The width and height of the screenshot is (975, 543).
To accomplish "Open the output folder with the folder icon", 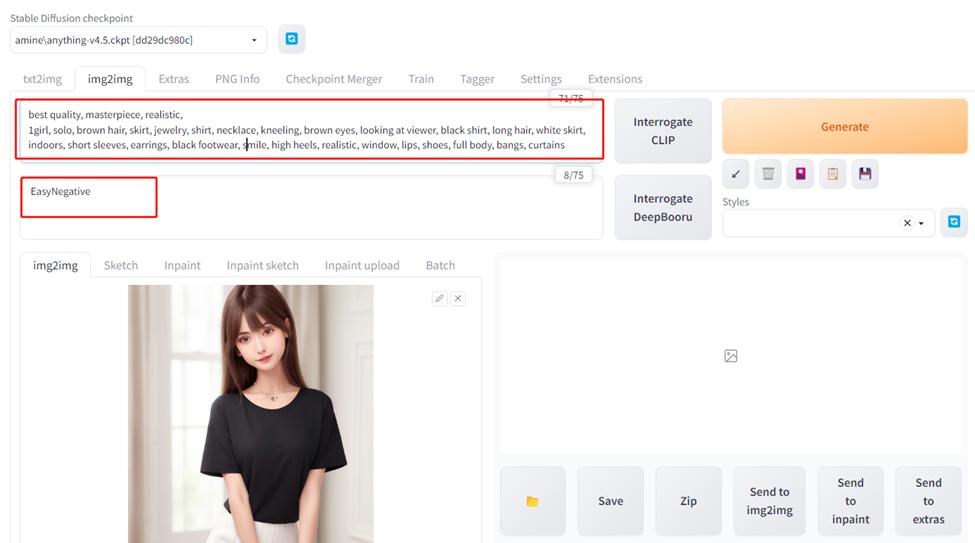I will [532, 501].
